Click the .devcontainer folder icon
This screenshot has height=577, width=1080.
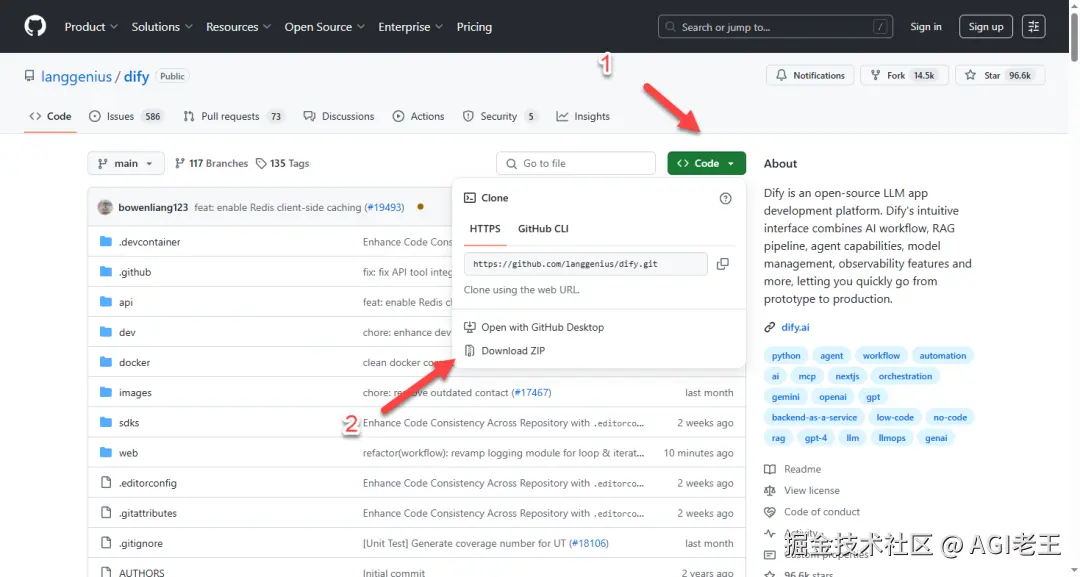pos(105,242)
